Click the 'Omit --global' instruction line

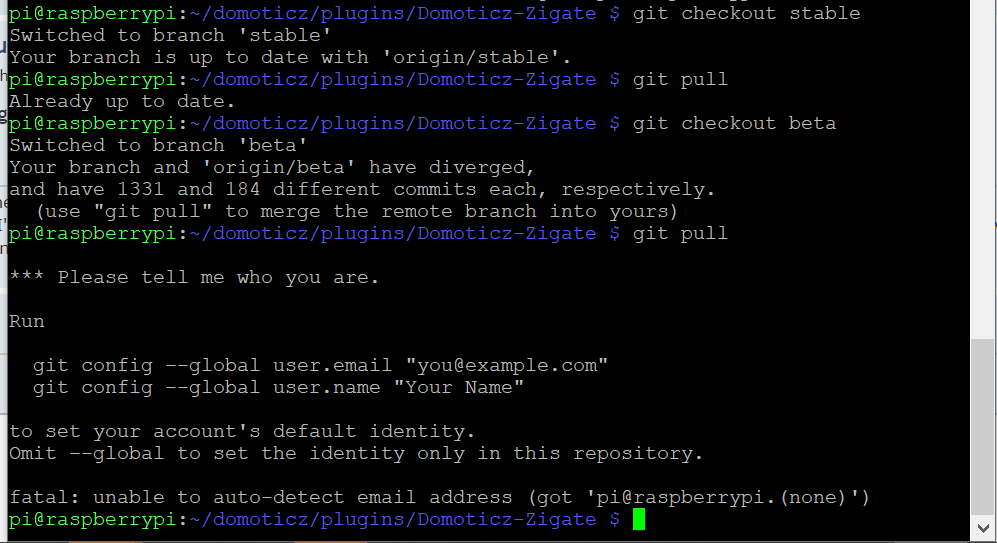(x=356, y=453)
